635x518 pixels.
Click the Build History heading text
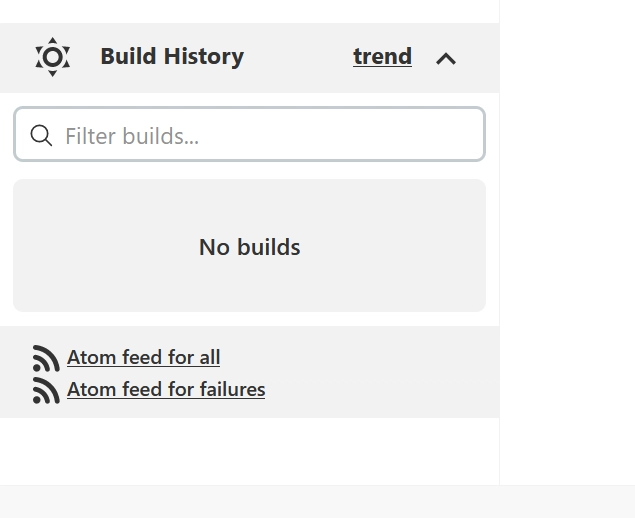[x=172, y=56]
